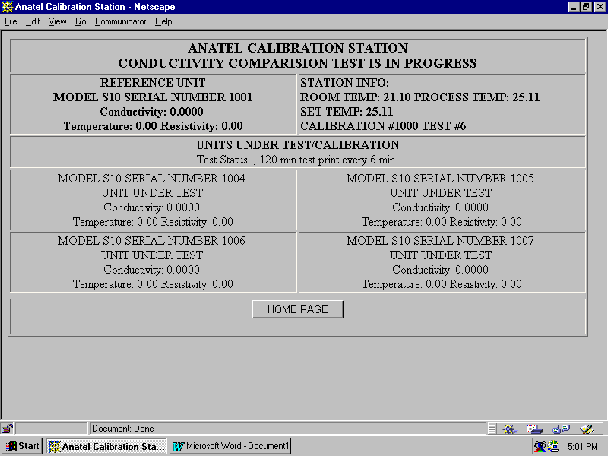The height and width of the screenshot is (456, 608).
Task: Click 'MODEL S10 SERIAL NUMBER 1005' text
Action: pos(440,178)
